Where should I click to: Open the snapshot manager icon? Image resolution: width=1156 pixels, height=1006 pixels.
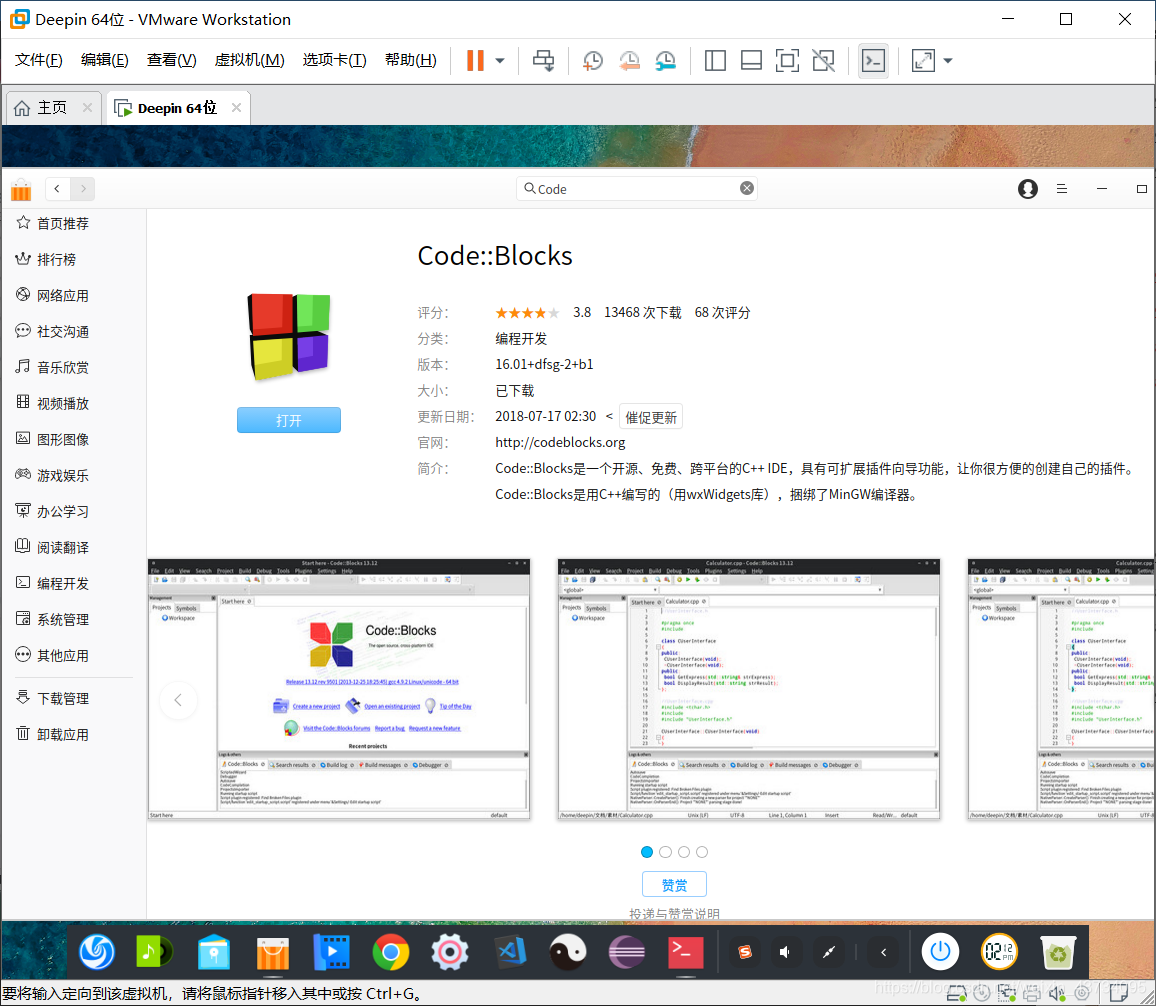tap(665, 60)
